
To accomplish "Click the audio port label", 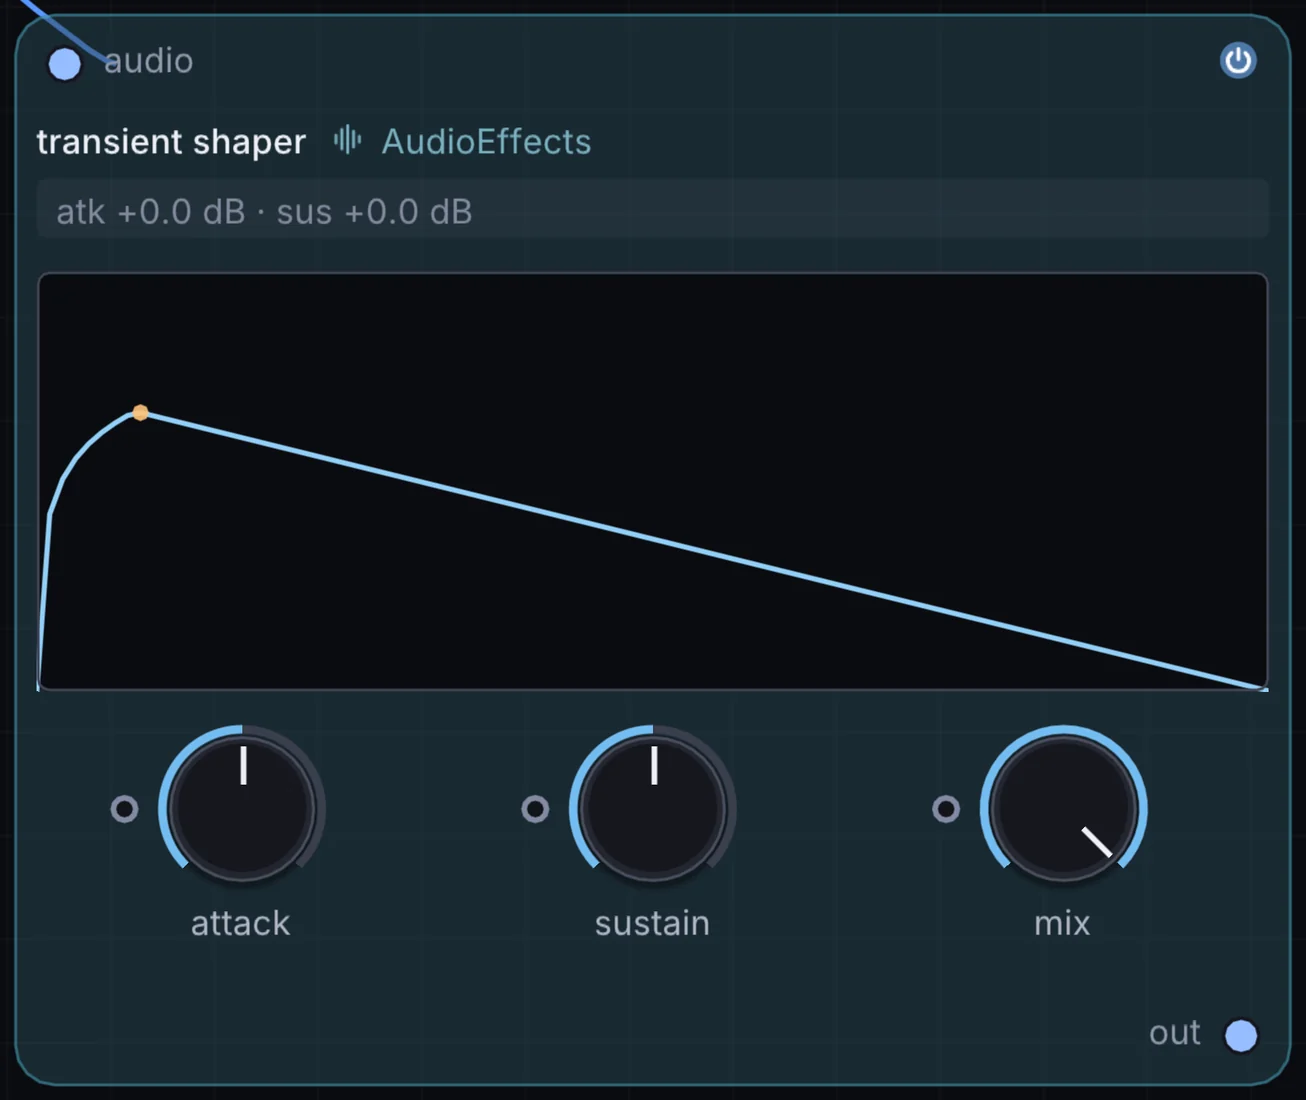I will [x=149, y=61].
